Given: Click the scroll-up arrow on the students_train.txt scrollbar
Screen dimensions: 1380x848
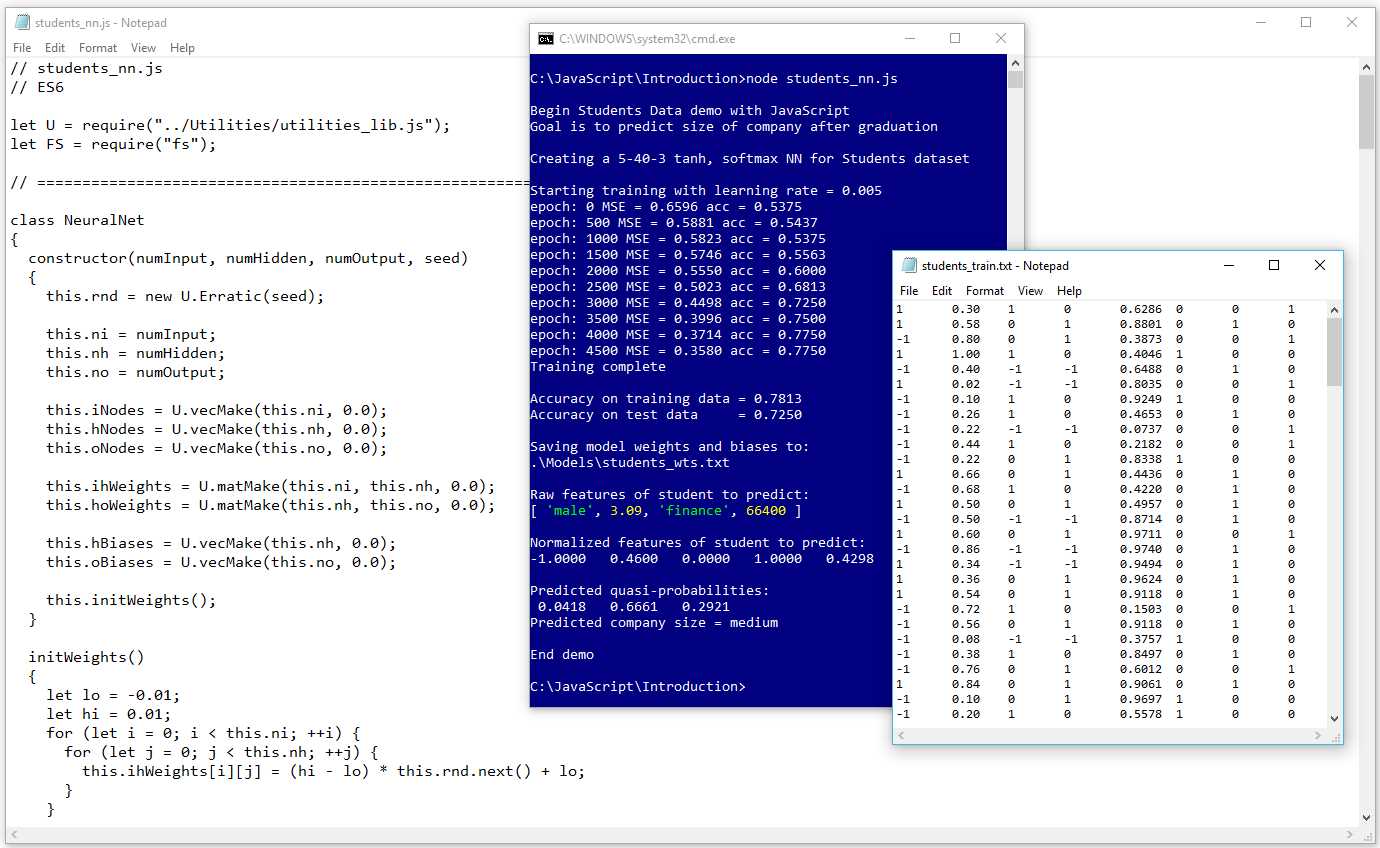Looking at the screenshot, I should (1334, 308).
